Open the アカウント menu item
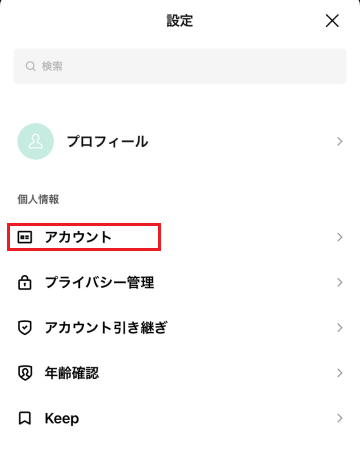 [x=180, y=237]
